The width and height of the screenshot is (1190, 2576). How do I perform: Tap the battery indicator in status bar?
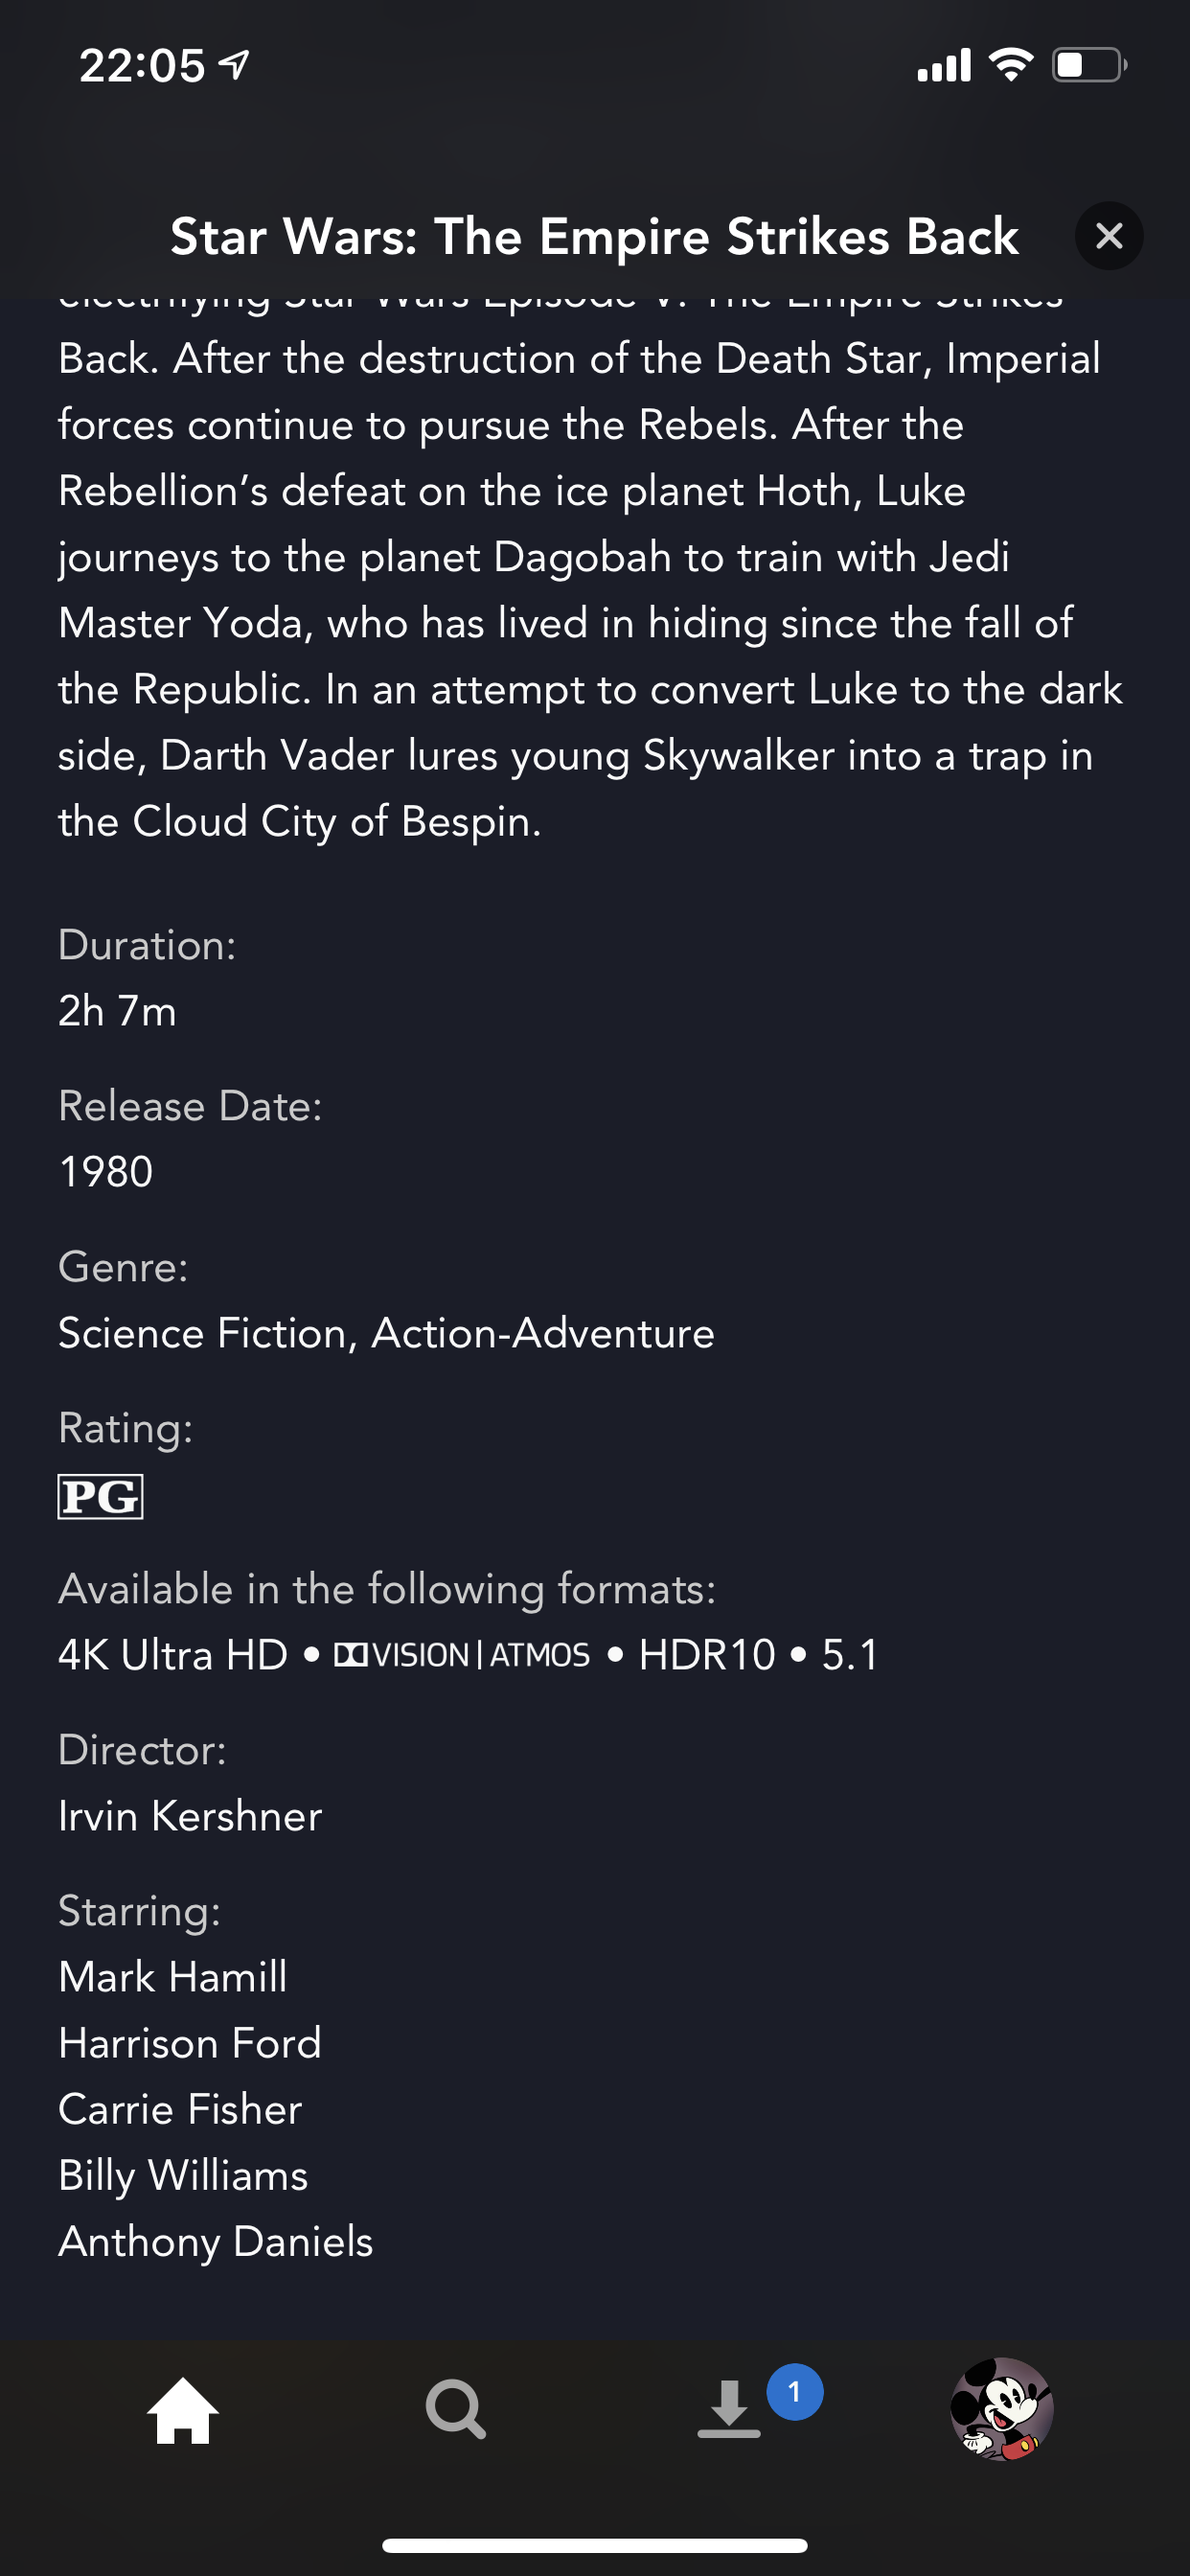click(x=1090, y=65)
